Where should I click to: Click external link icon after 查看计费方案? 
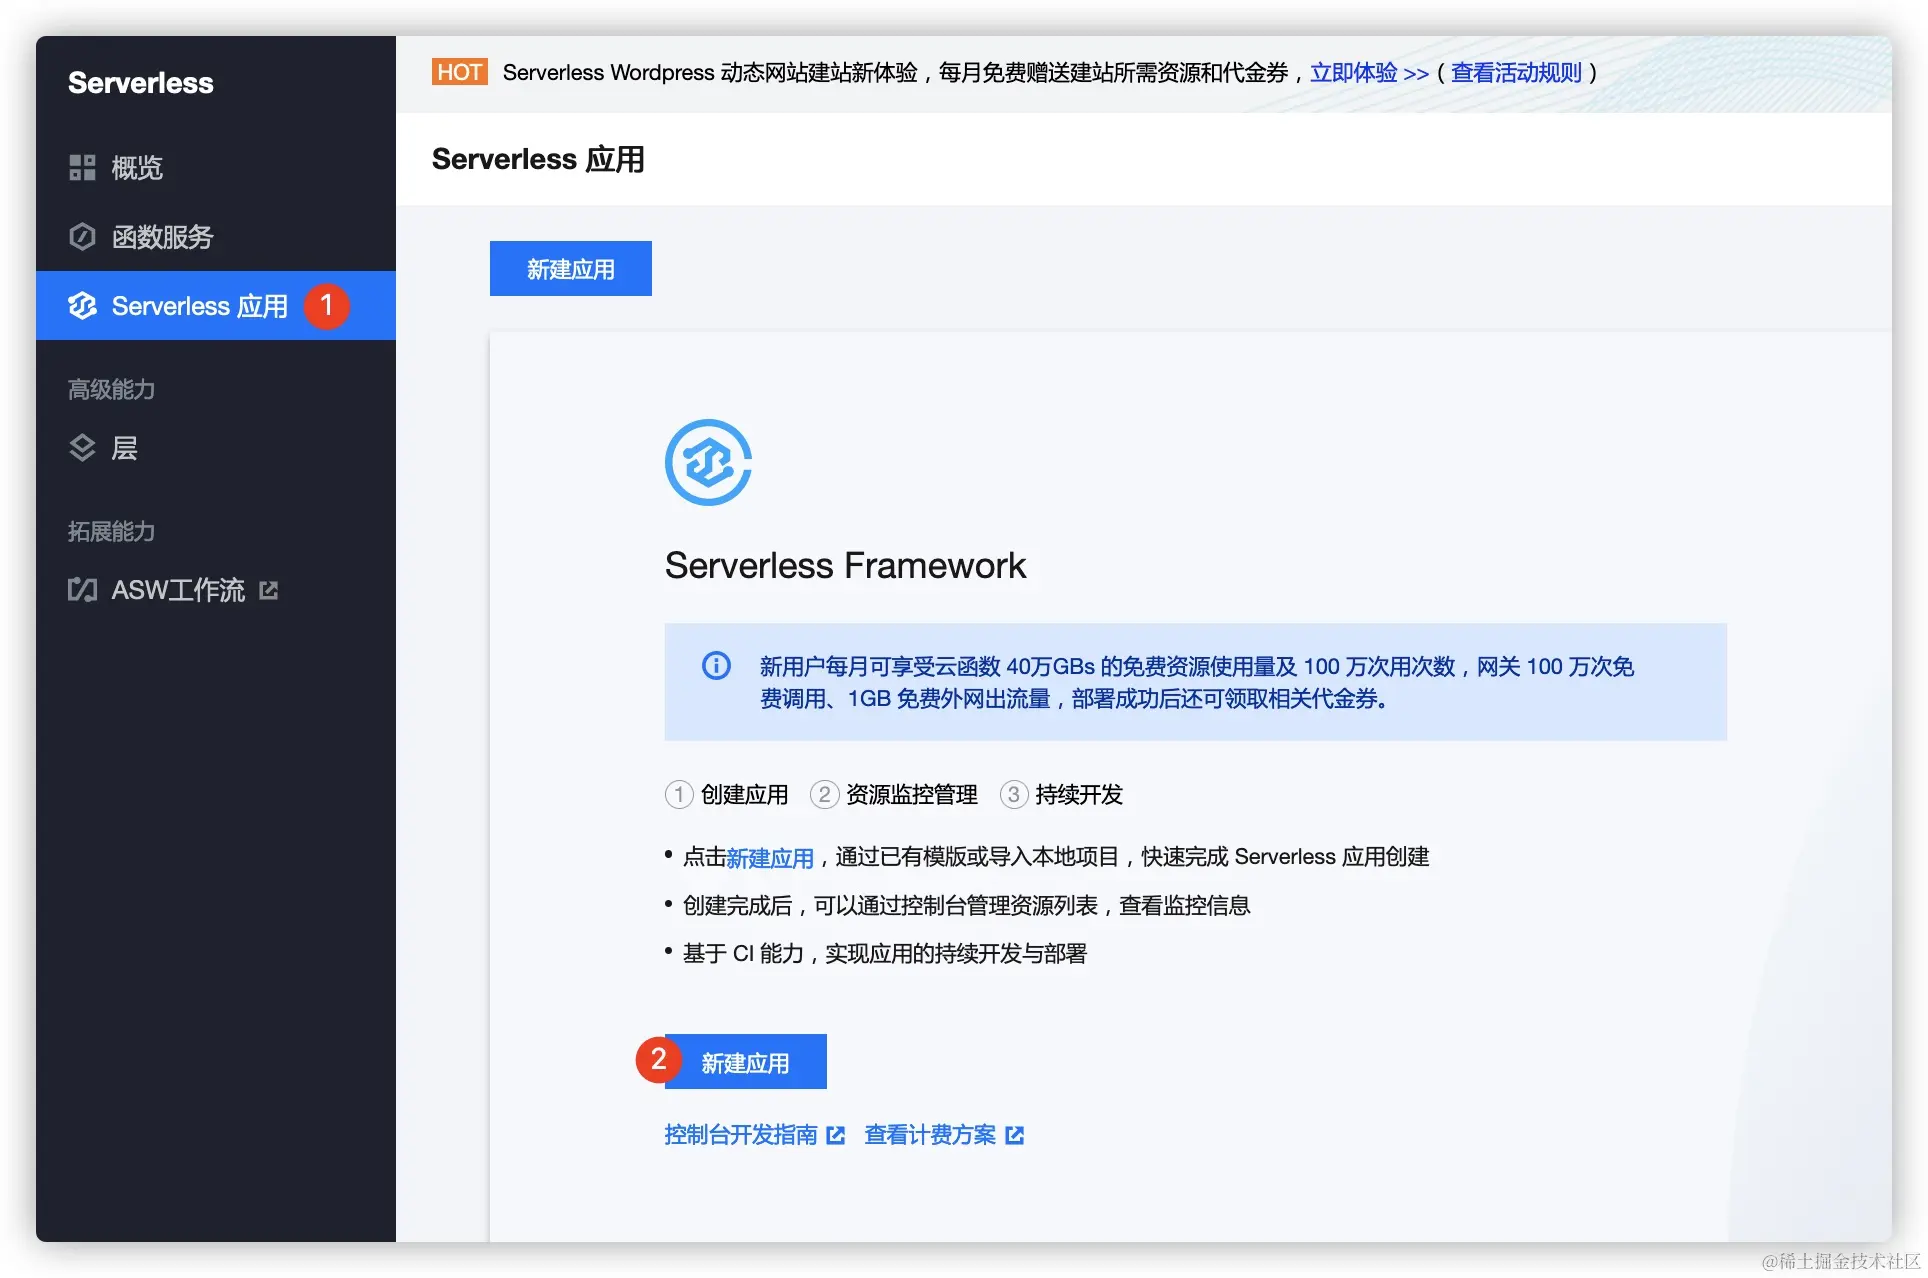[1015, 1136]
